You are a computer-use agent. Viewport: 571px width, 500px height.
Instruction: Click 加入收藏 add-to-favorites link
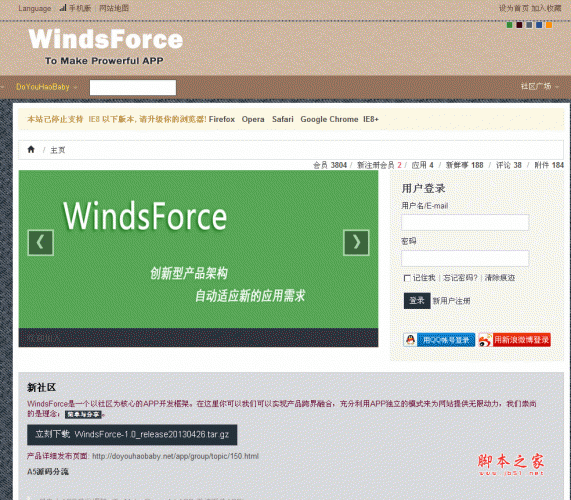(546, 8)
